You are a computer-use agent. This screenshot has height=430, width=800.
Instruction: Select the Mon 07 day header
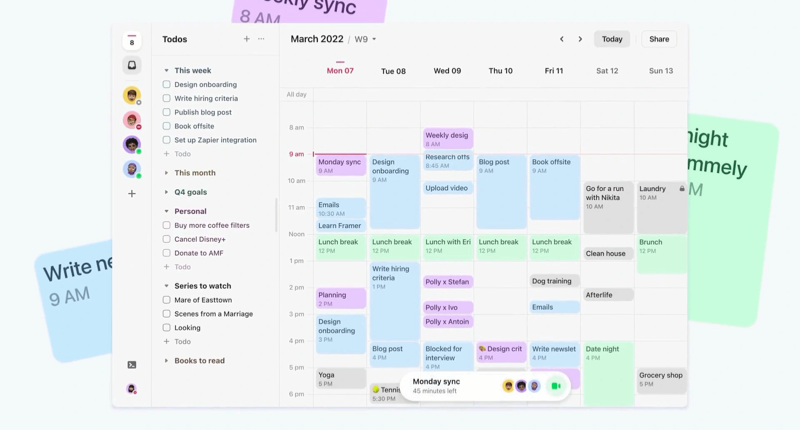[340, 70]
